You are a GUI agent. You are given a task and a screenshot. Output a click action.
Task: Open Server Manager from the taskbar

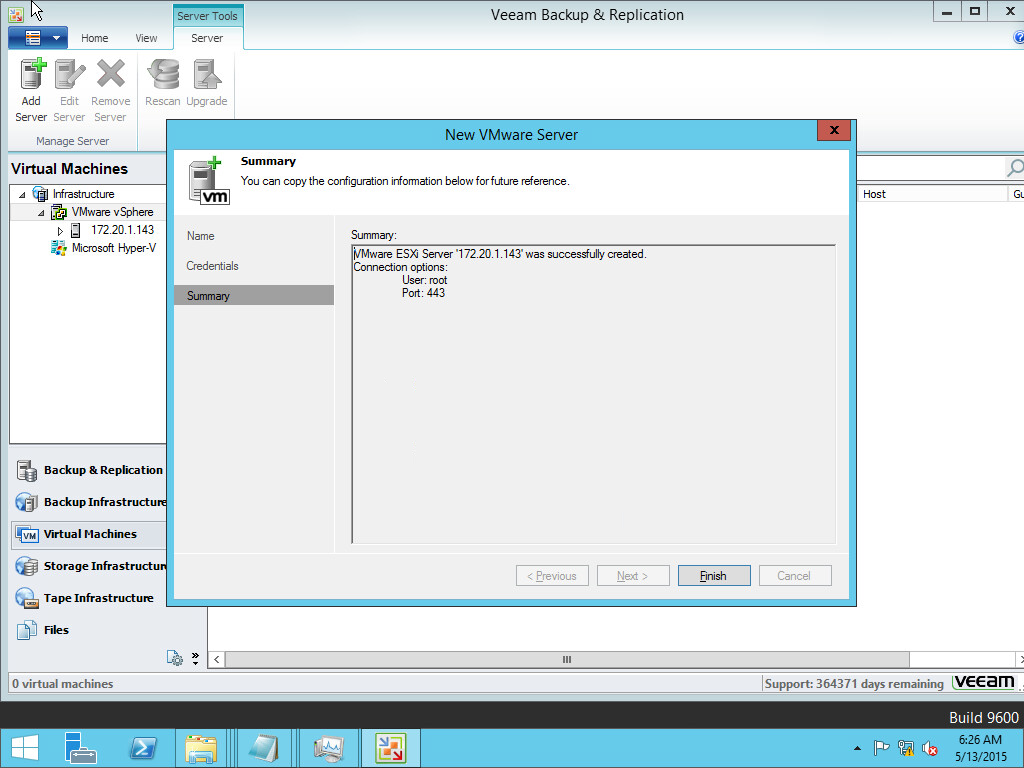pos(80,748)
